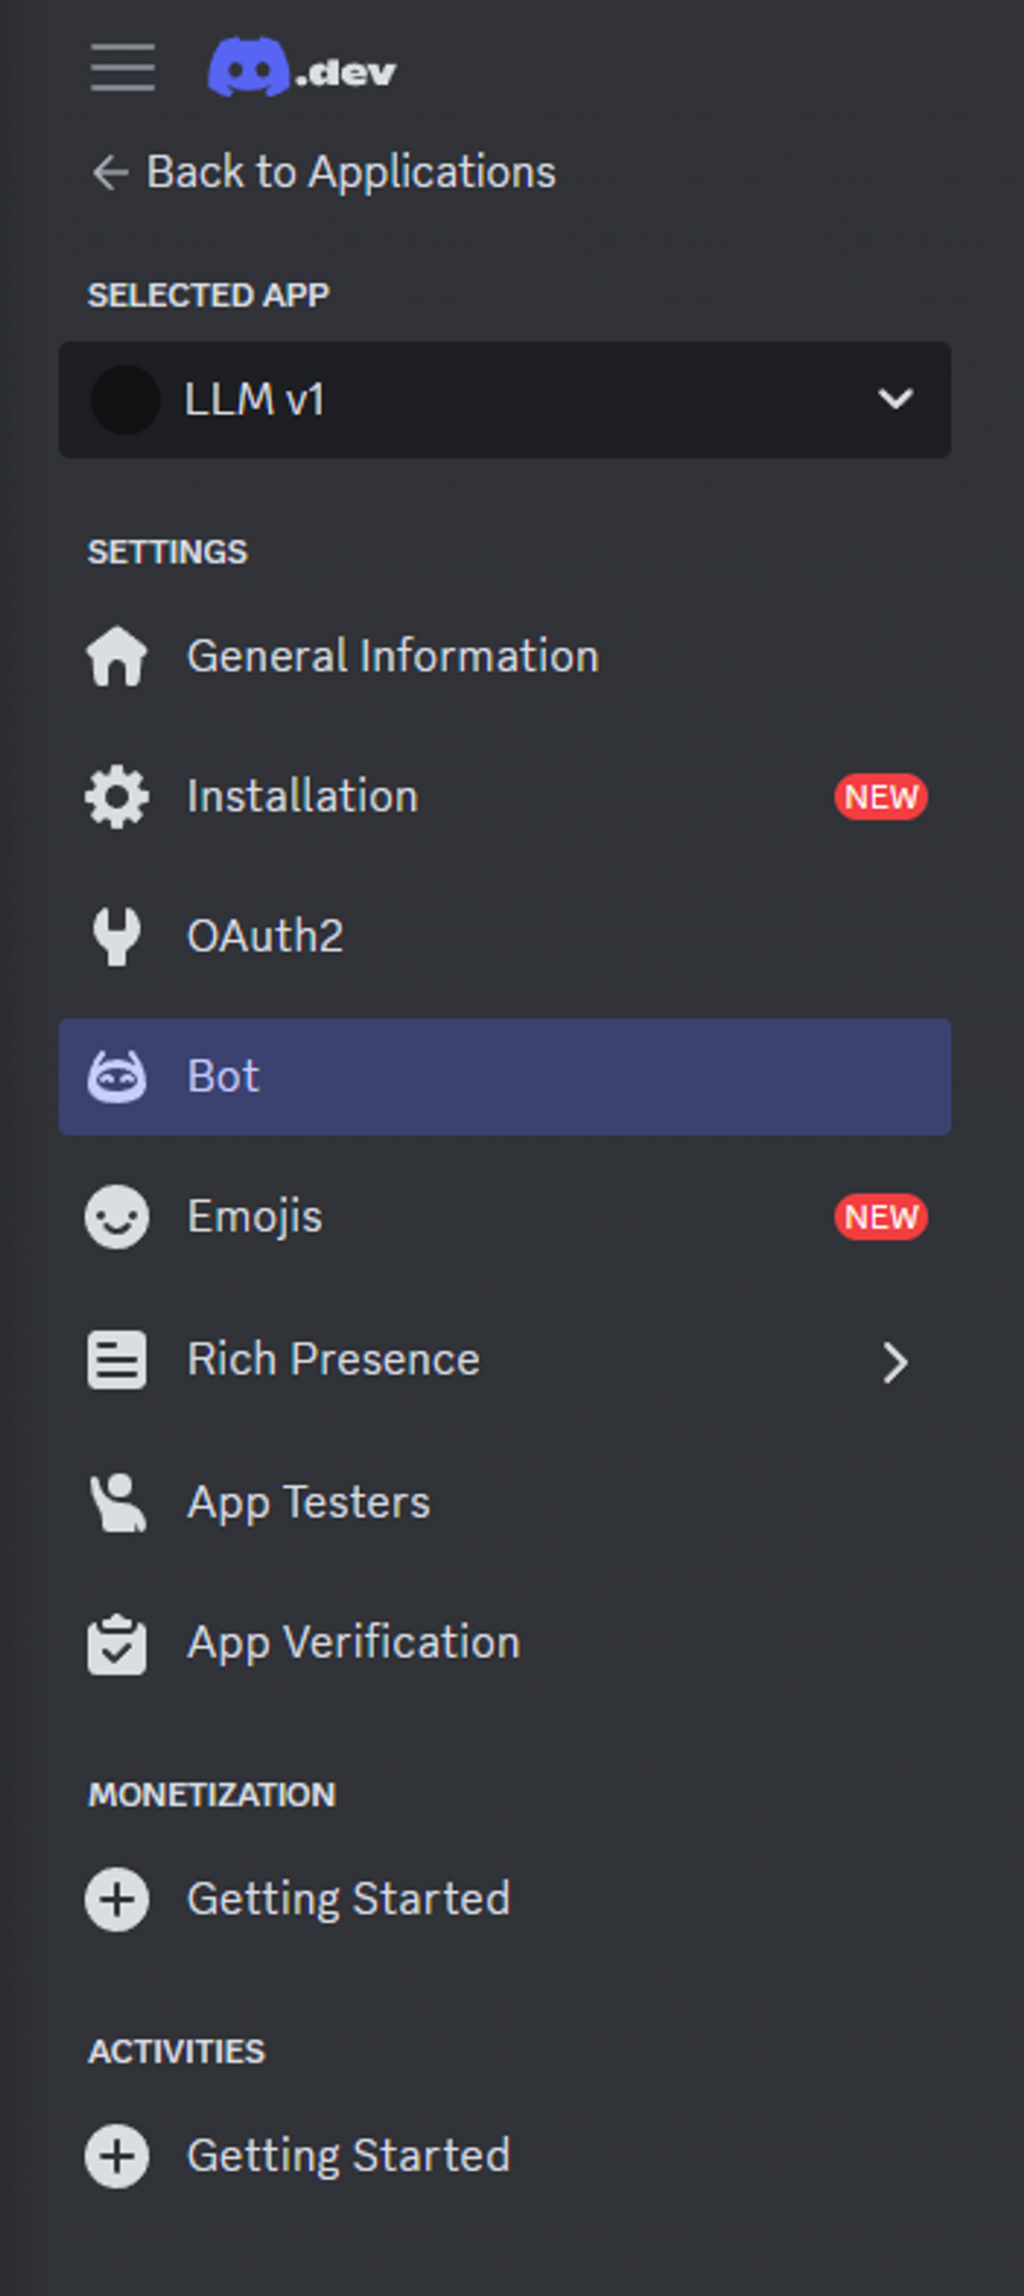The width and height of the screenshot is (1024, 2296).
Task: Click the dropdown arrow next to LLM v1
Action: 895,400
